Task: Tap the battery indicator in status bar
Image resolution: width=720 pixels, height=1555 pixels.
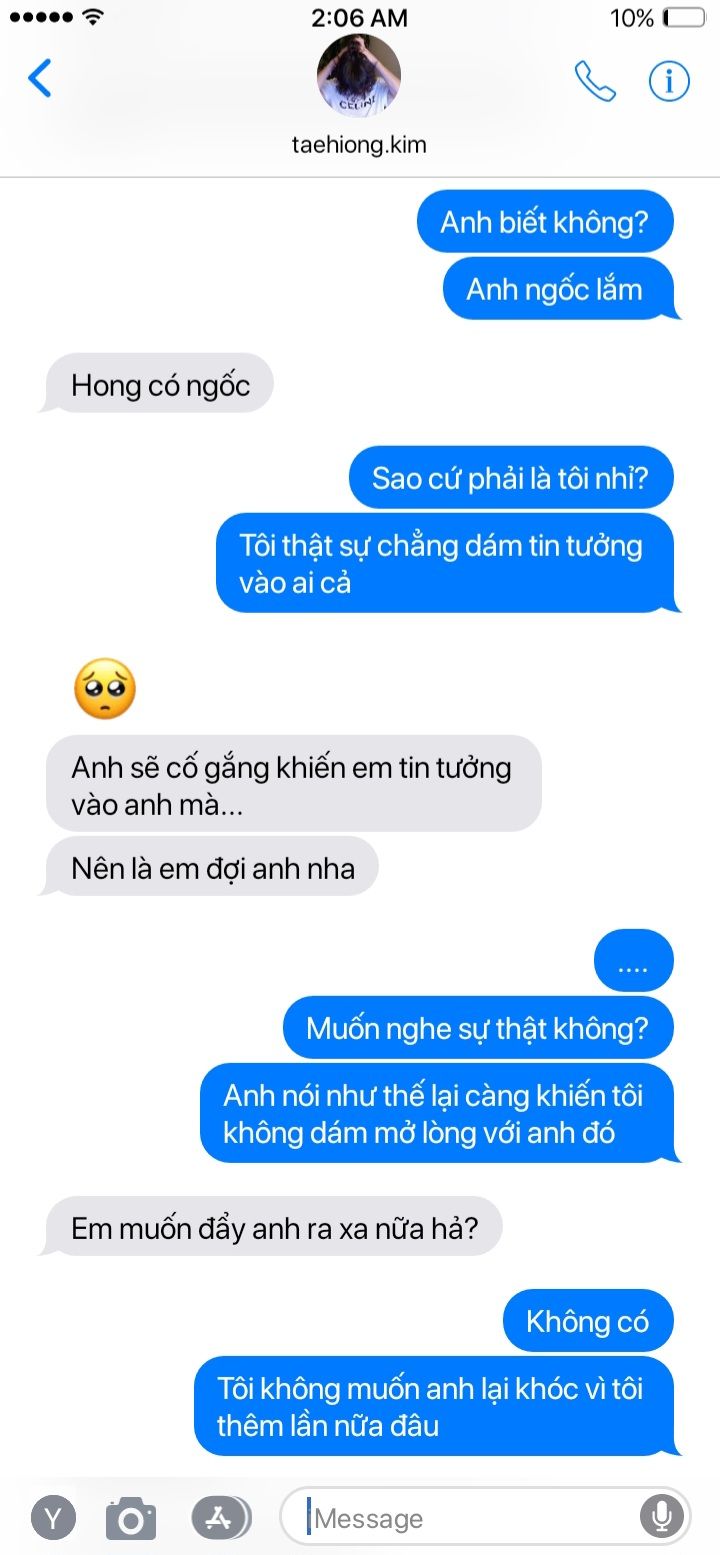Action: [684, 18]
